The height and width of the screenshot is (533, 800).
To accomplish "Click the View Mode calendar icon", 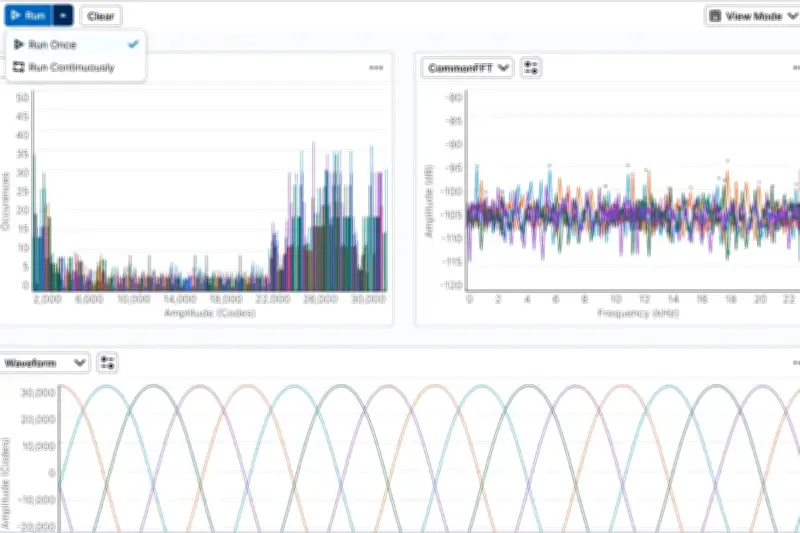I will click(715, 16).
